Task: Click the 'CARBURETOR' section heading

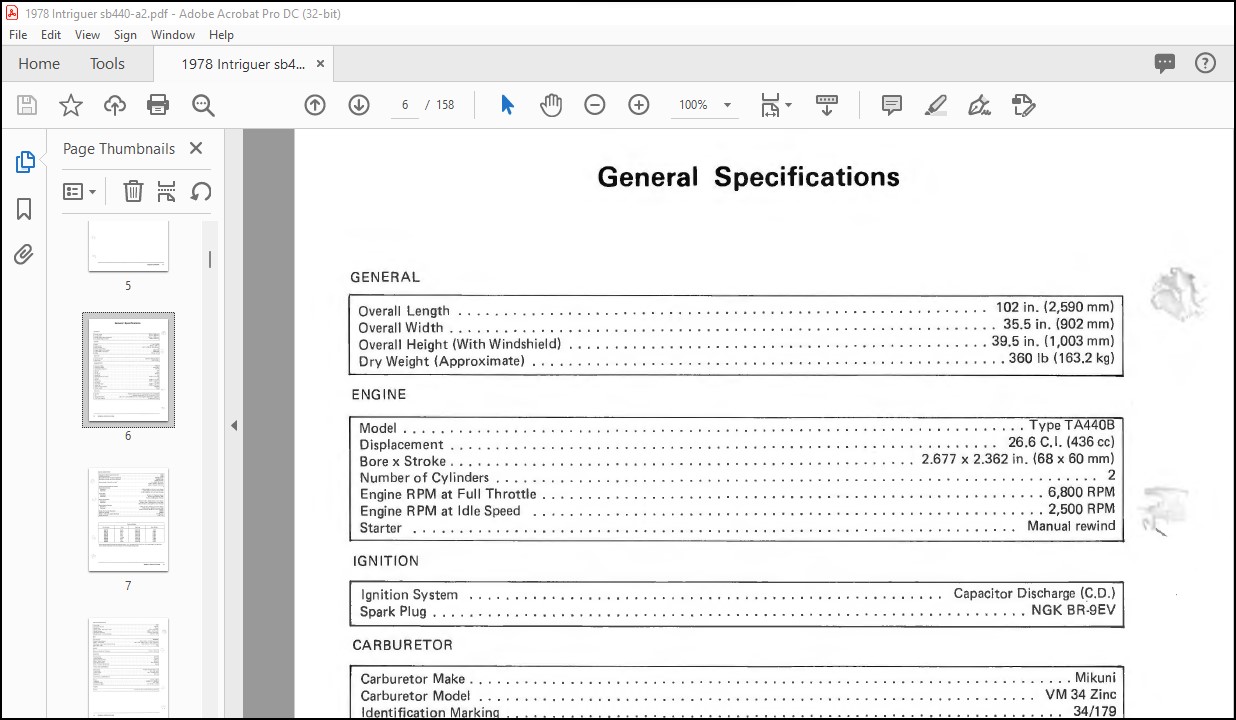Action: click(x=402, y=645)
